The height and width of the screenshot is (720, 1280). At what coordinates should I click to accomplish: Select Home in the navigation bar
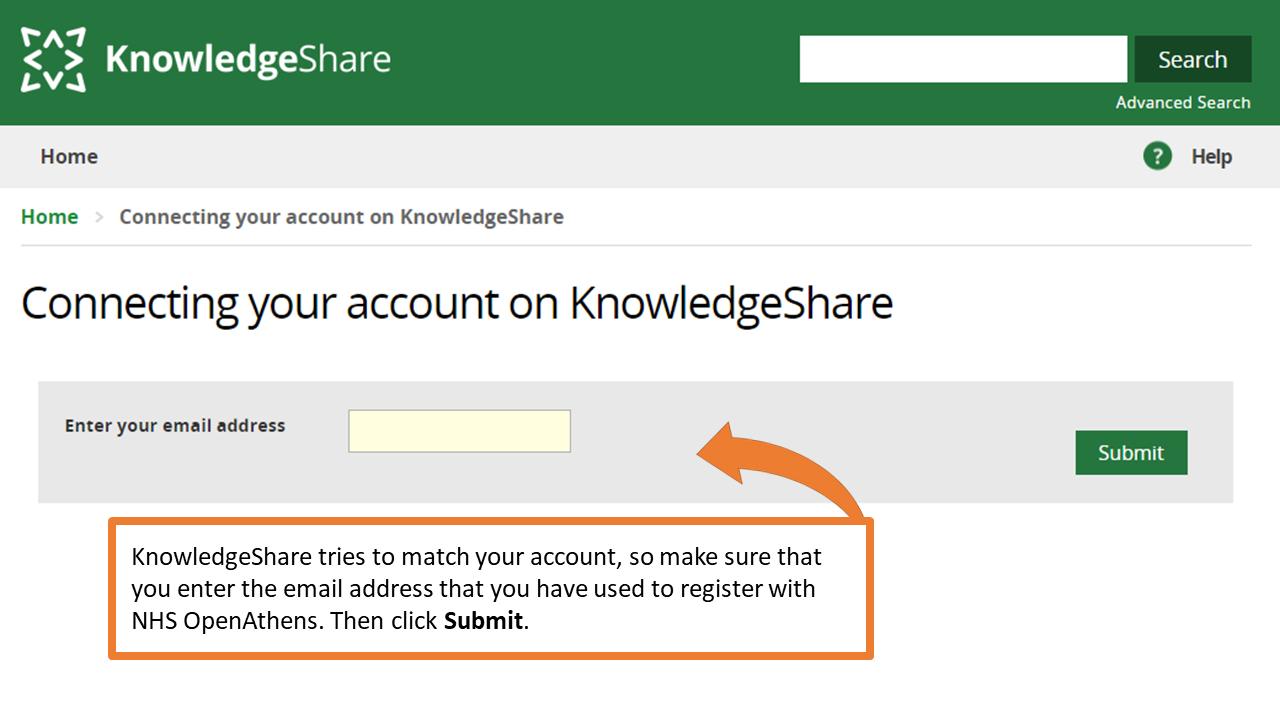tap(69, 156)
